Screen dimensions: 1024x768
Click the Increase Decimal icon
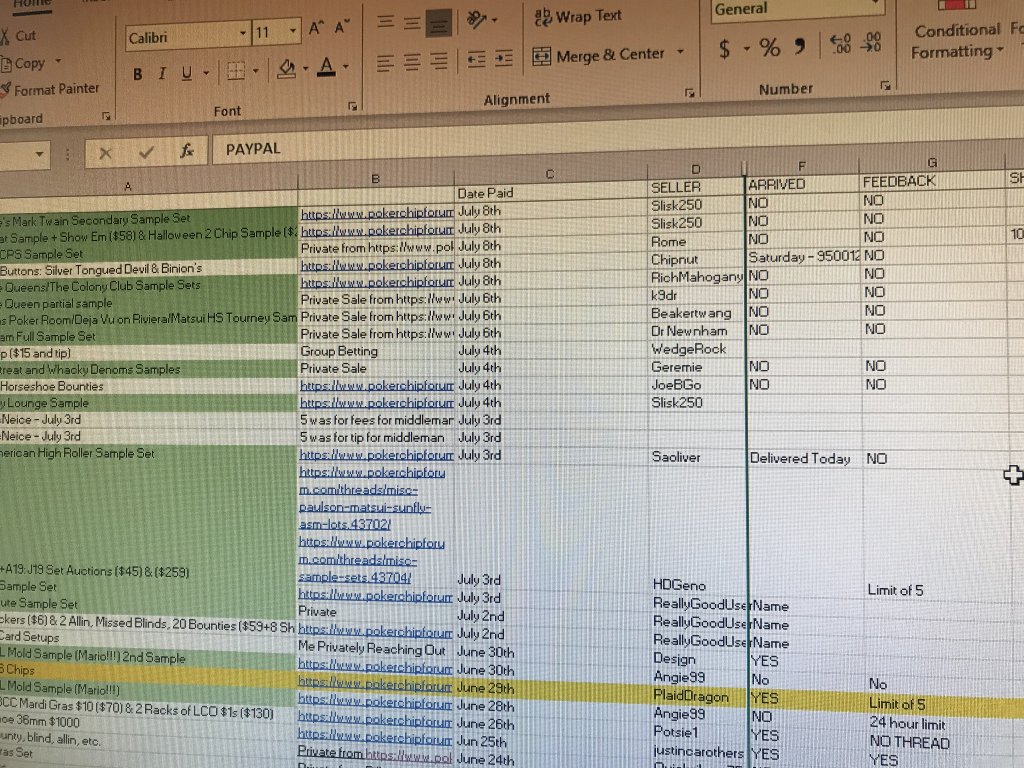coord(840,43)
